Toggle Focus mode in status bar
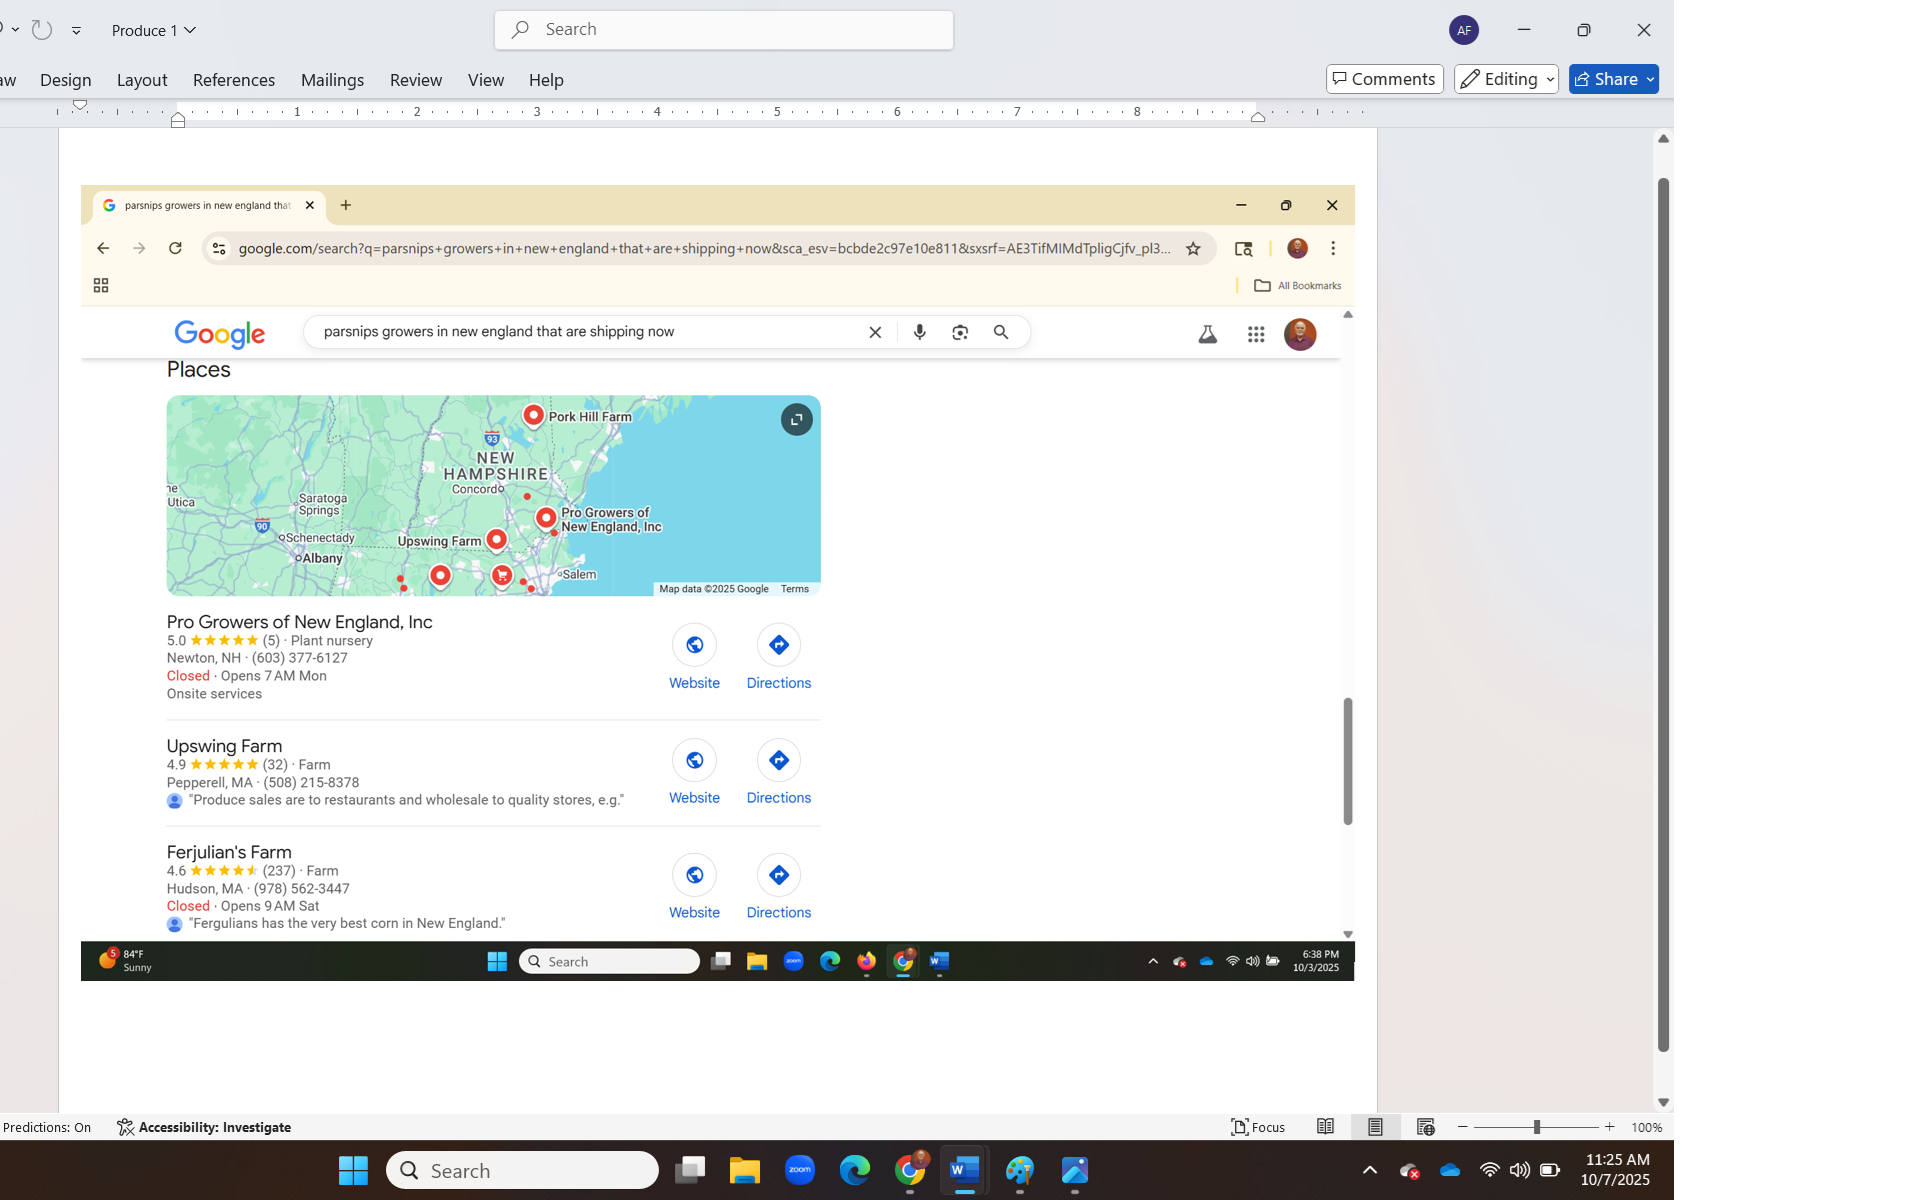The height and width of the screenshot is (1200, 1920). tap(1258, 1127)
